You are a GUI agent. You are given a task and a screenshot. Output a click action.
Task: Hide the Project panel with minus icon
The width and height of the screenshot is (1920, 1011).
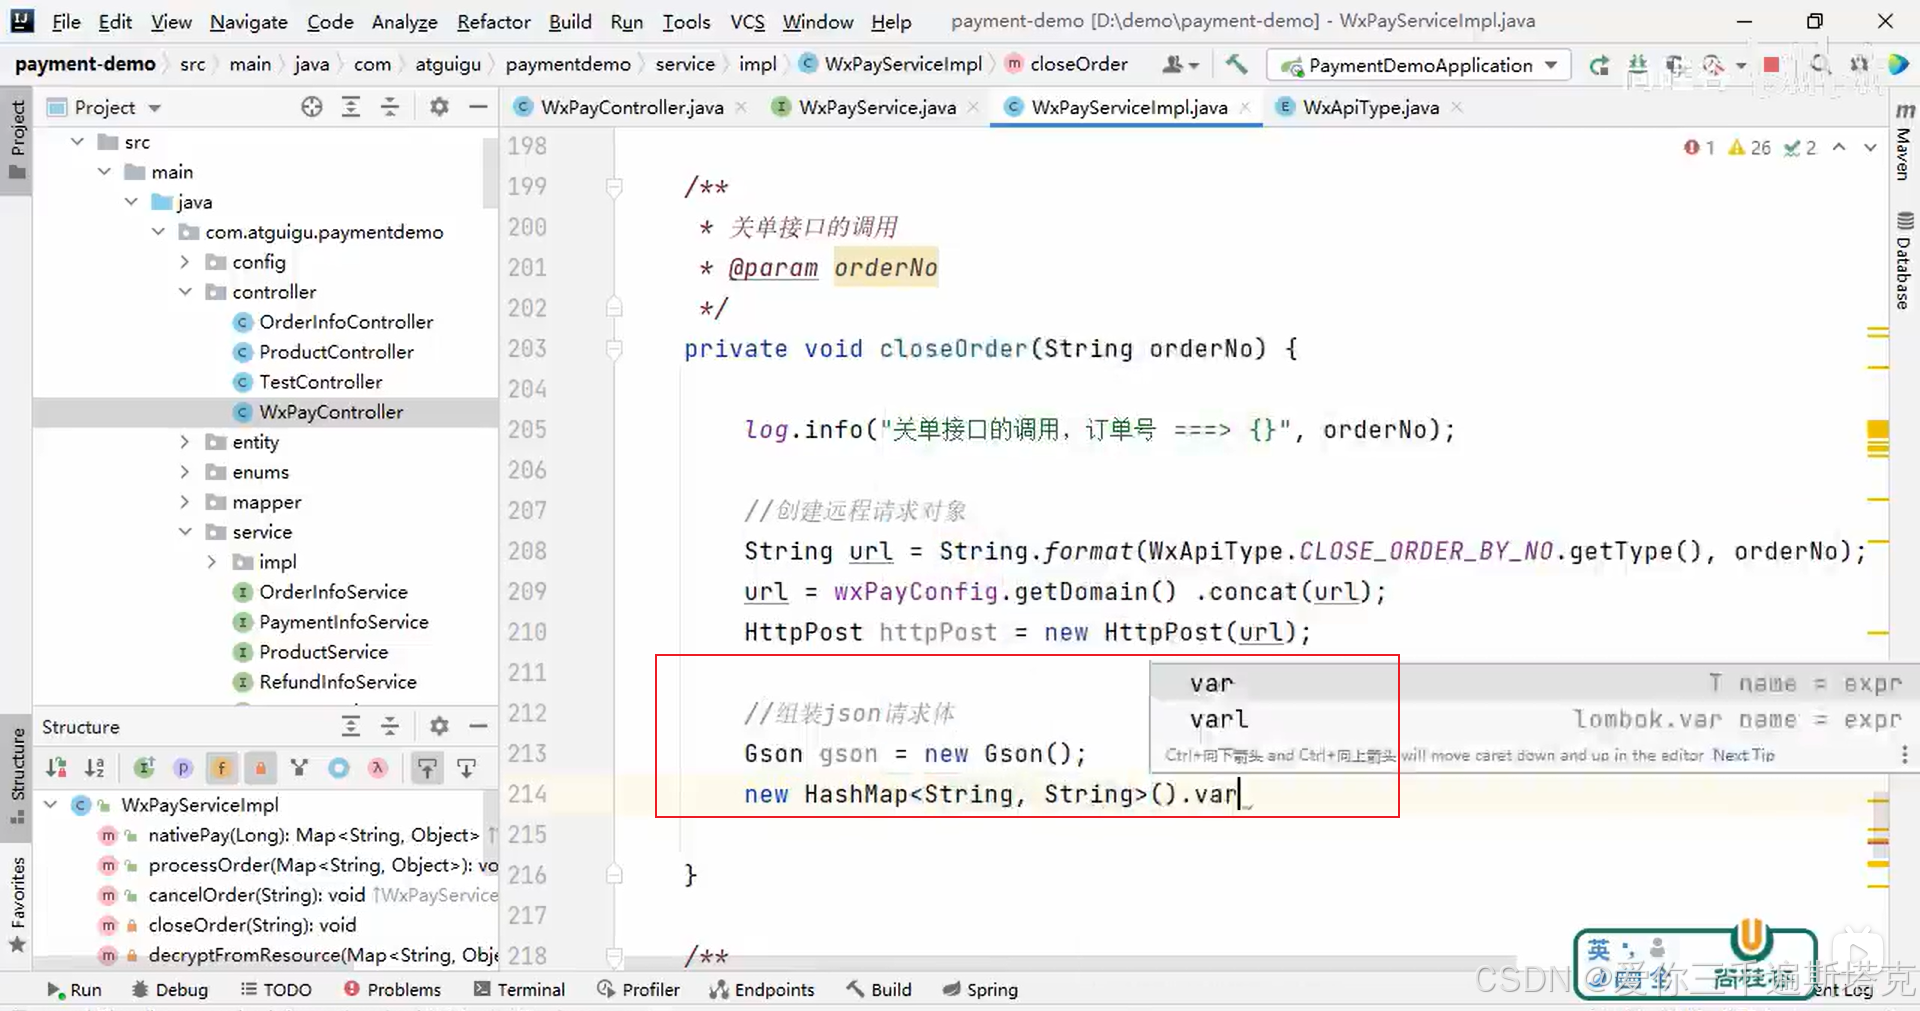pos(479,107)
